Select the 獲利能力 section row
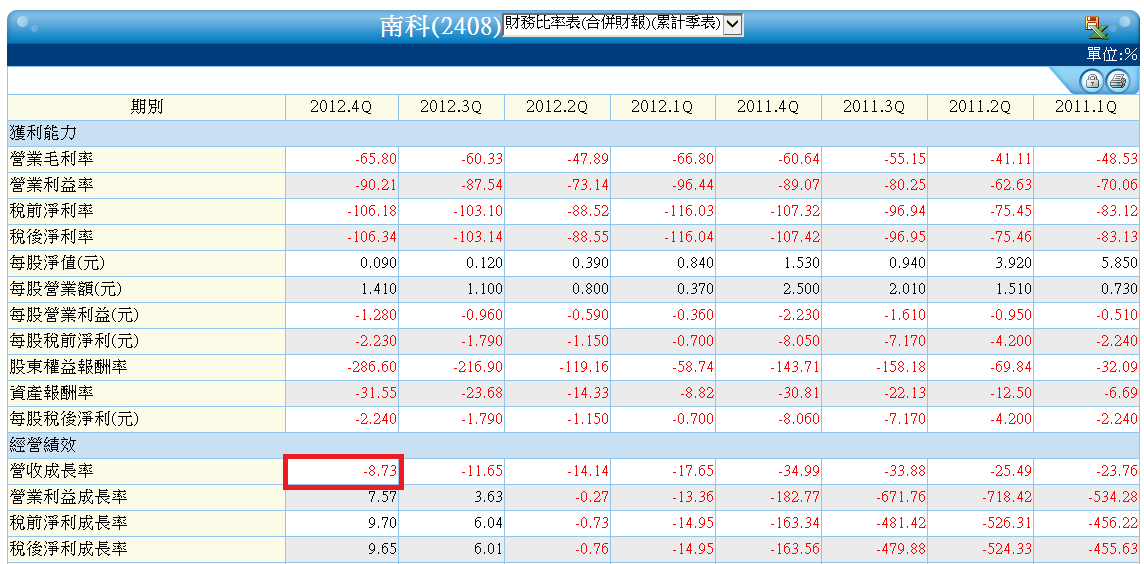Image resolution: width=1144 pixels, height=564 pixels. point(573,134)
